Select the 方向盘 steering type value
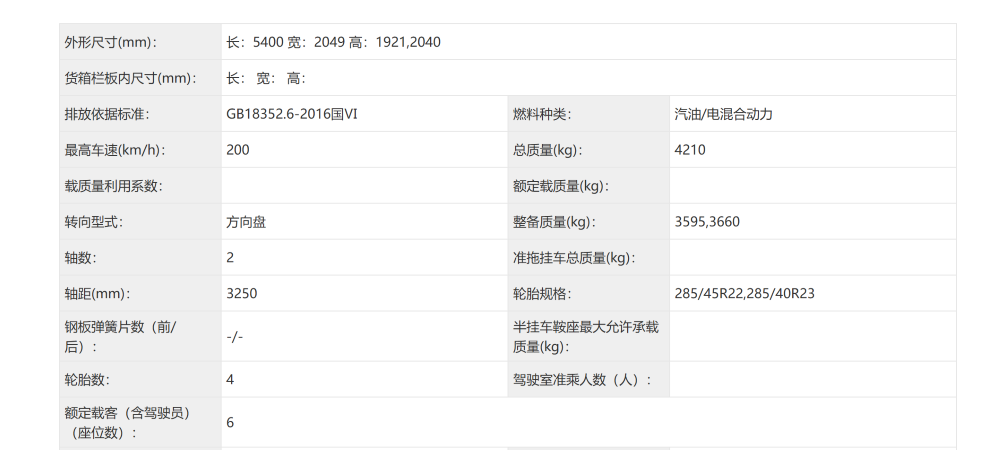The height and width of the screenshot is (450, 1000). pyautogui.click(x=246, y=222)
